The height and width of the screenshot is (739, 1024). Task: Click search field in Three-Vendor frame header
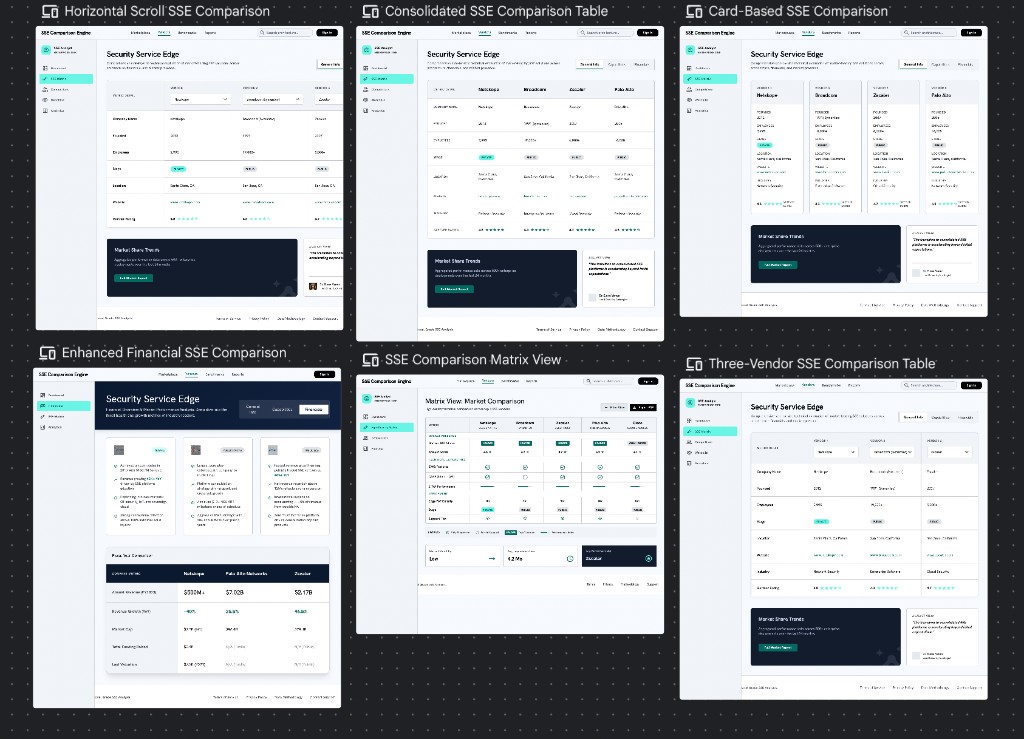(x=929, y=386)
